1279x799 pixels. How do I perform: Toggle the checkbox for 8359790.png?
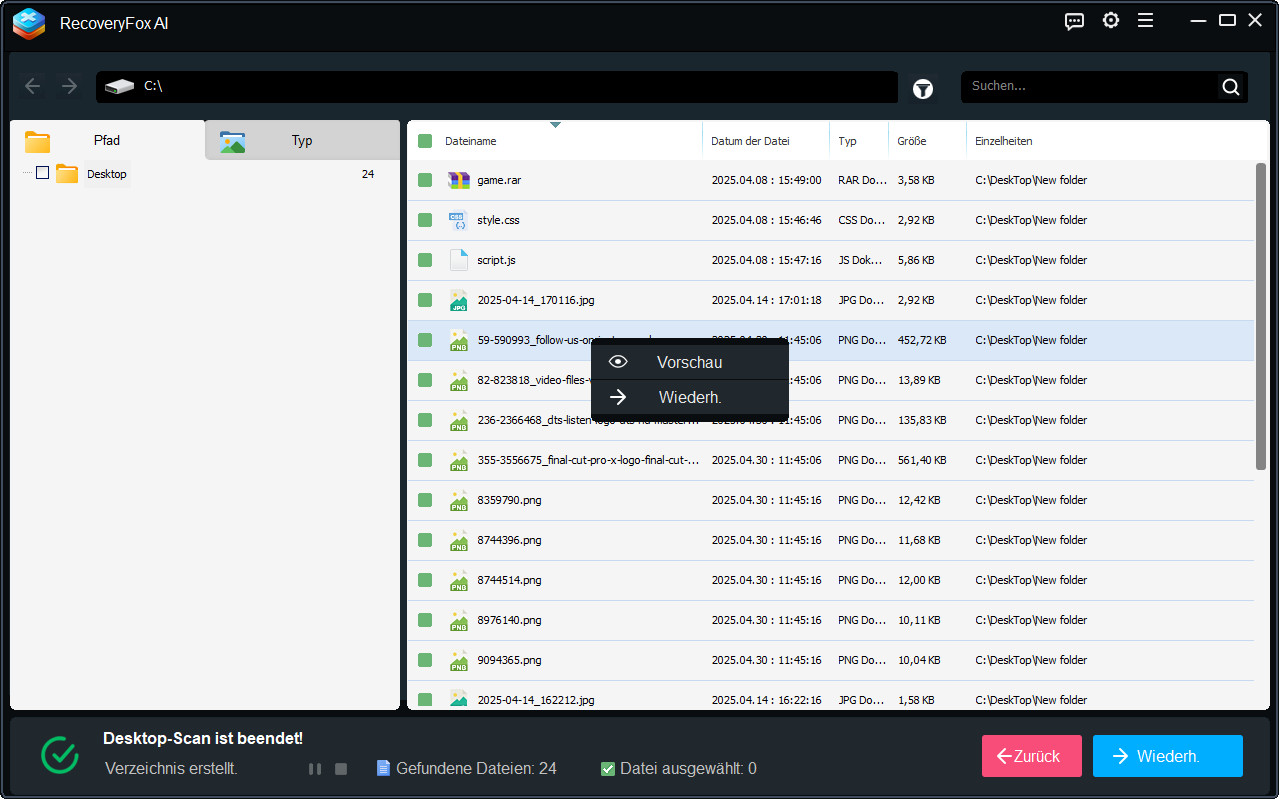[x=425, y=500]
